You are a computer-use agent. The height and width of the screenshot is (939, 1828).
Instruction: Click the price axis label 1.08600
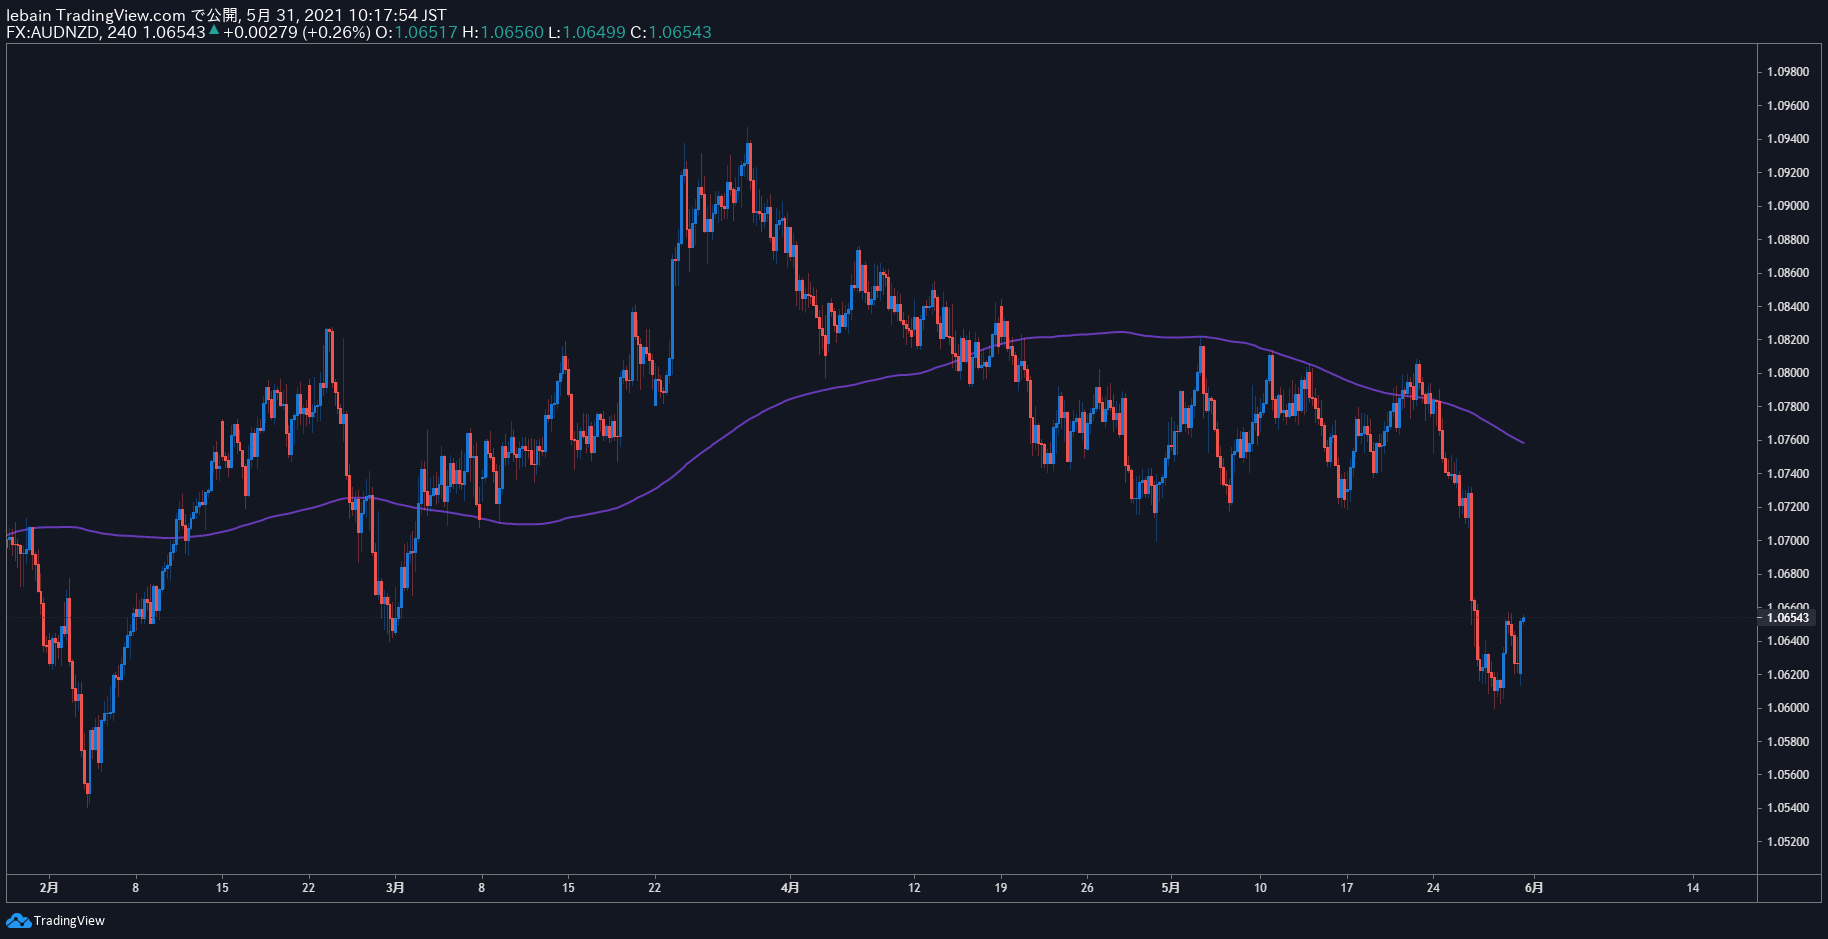click(x=1788, y=273)
